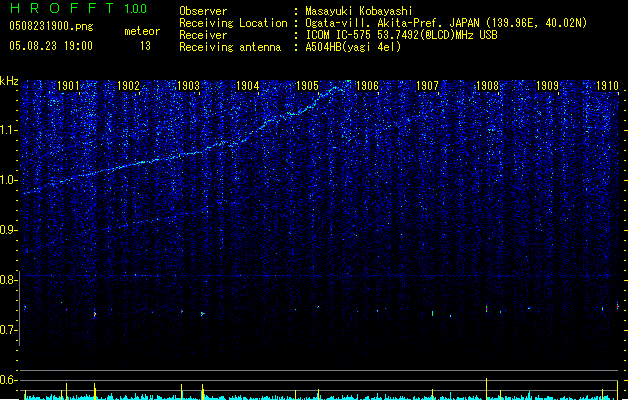
Task: Click the 0.7 kHz axis label
Action: pos(8,330)
